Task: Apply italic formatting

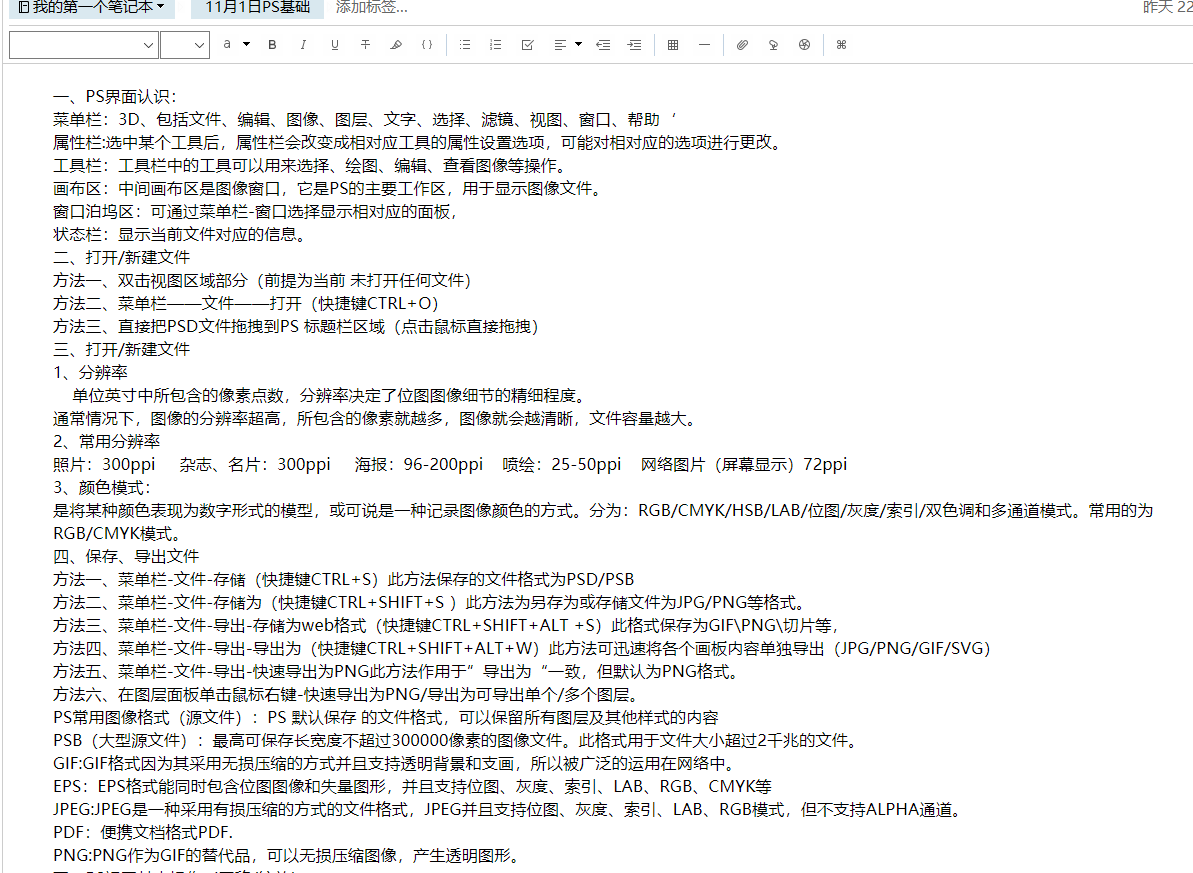Action: (303, 45)
